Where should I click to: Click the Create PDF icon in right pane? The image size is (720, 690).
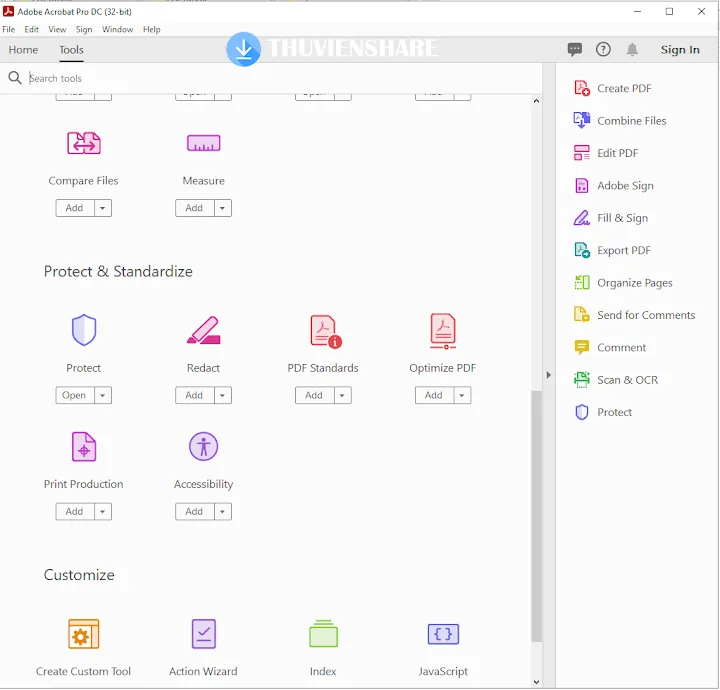pos(582,88)
